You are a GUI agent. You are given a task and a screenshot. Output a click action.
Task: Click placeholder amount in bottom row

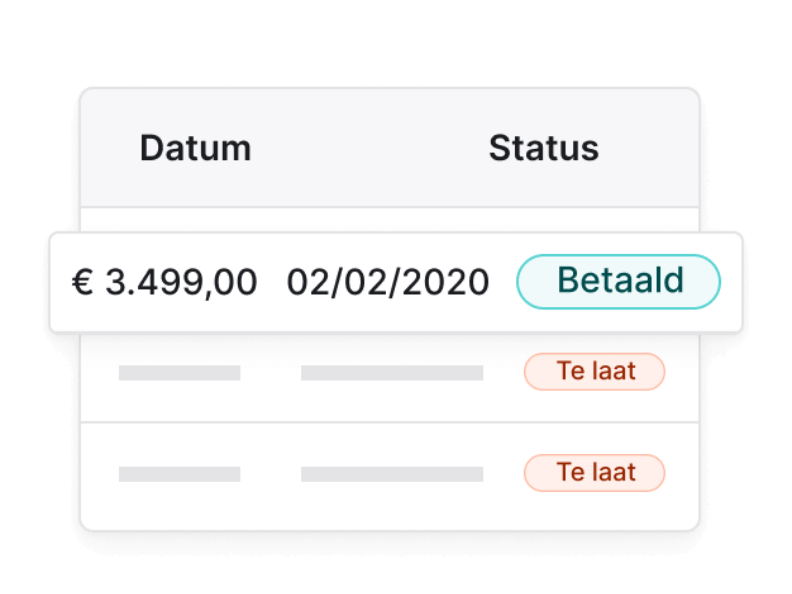click(179, 474)
